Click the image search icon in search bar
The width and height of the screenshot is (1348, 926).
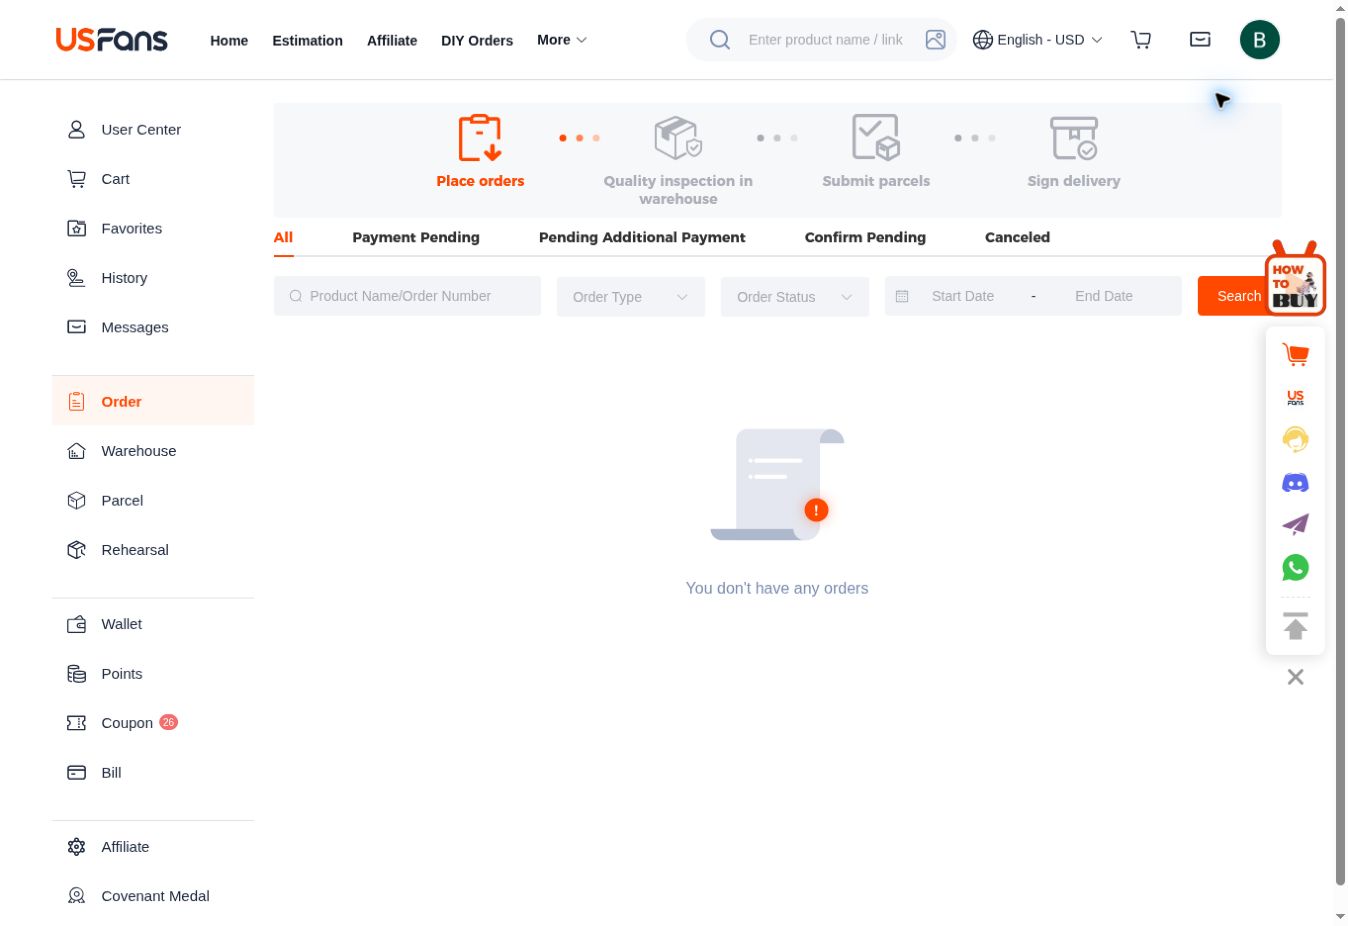click(935, 40)
